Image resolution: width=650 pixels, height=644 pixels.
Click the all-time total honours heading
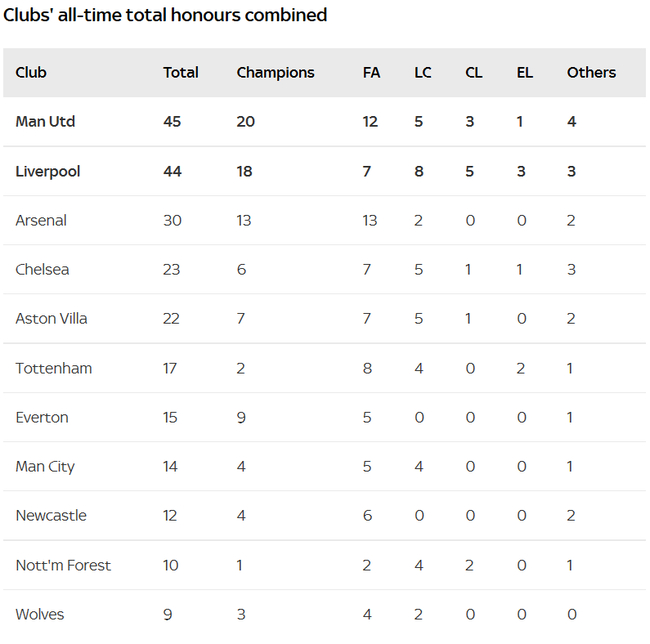pyautogui.click(x=165, y=16)
